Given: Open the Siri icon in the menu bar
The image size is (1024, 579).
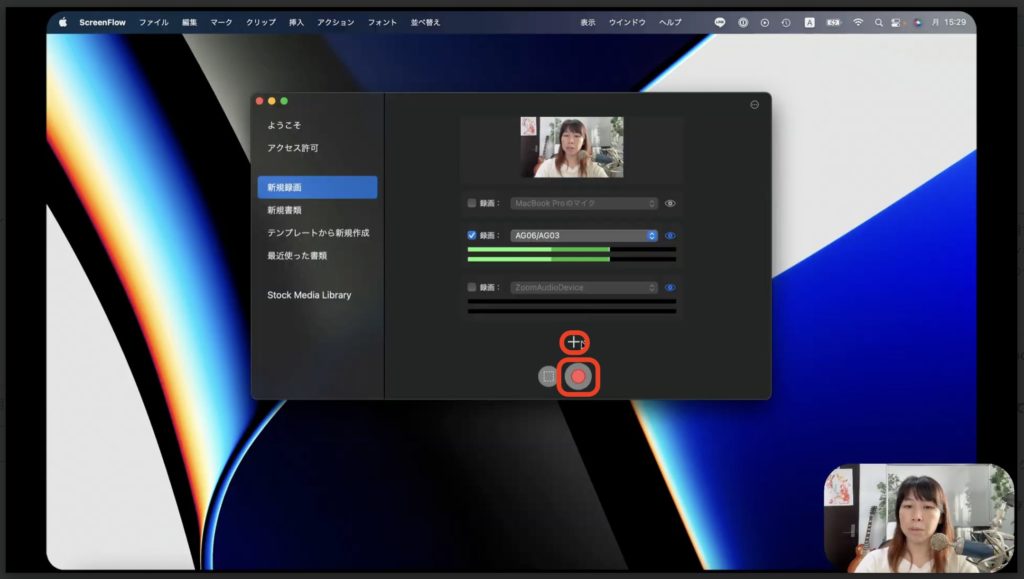Looking at the screenshot, I should (917, 22).
